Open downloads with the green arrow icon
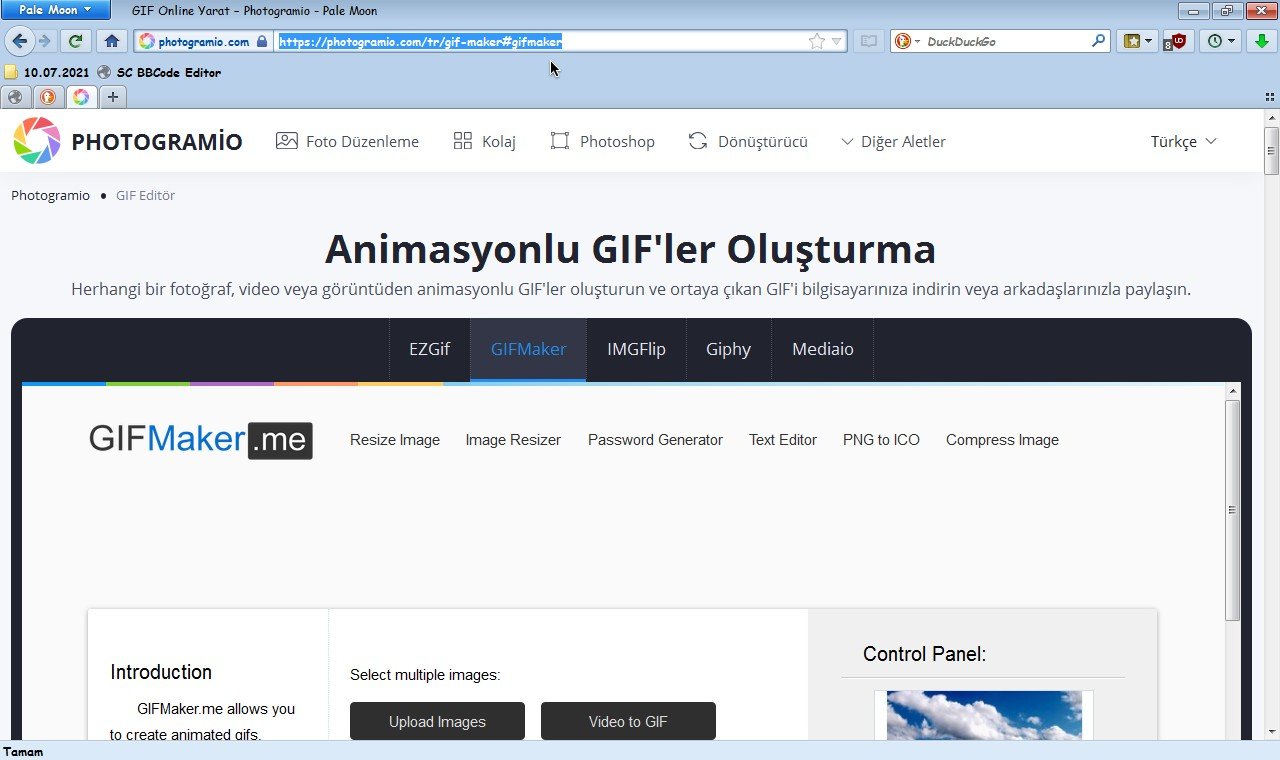1280x760 pixels. click(1262, 41)
